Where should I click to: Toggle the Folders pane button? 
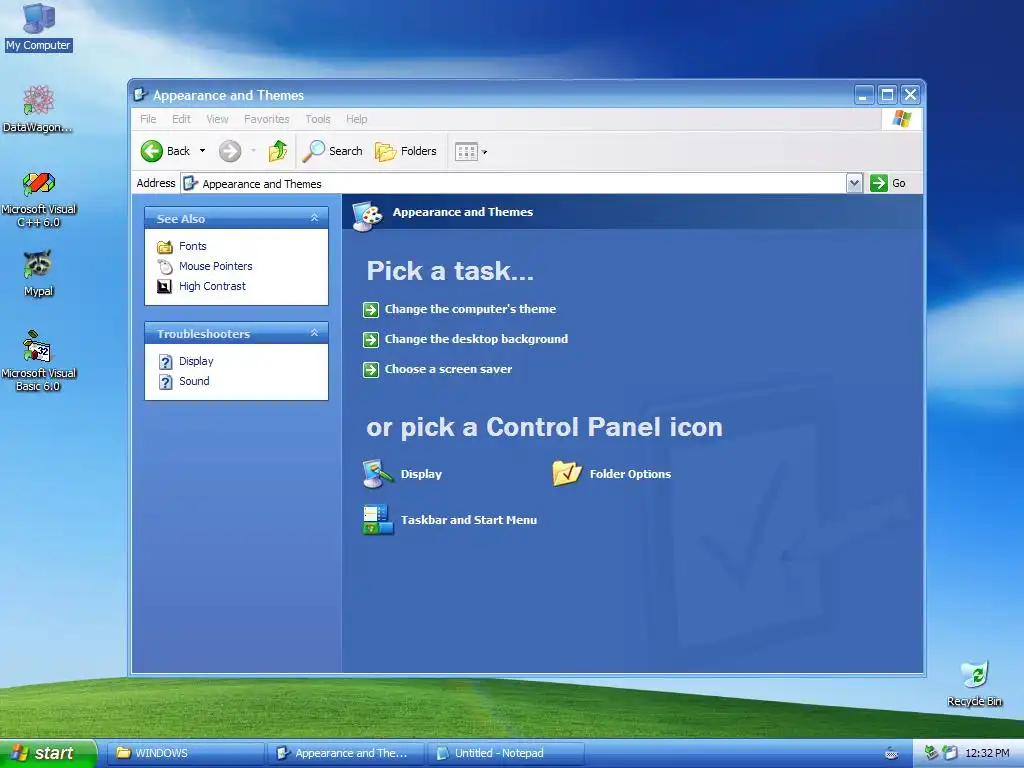406,151
